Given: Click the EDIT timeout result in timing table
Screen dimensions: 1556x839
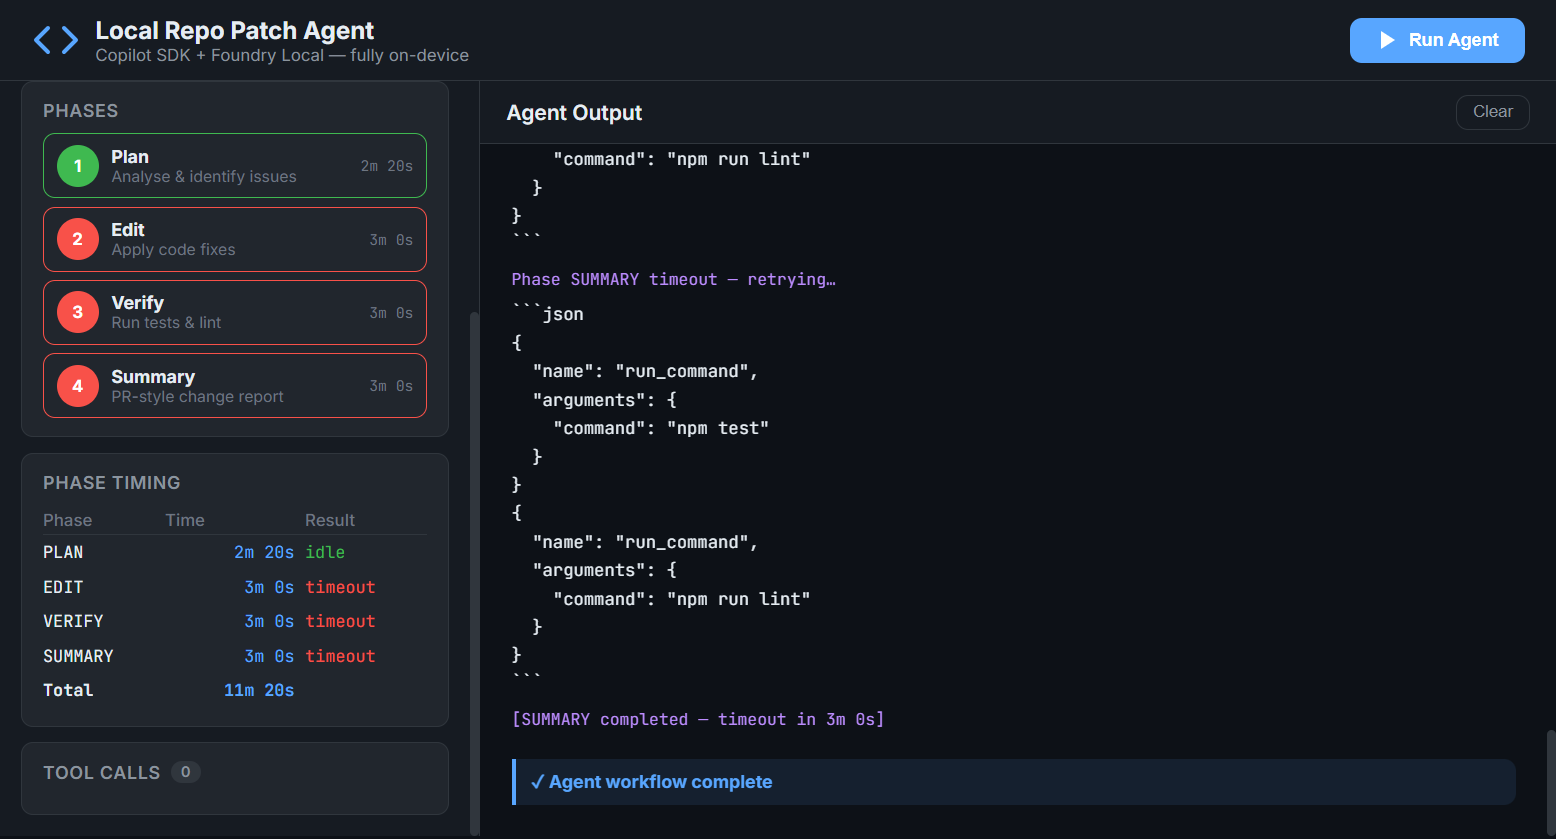Looking at the screenshot, I should 340,587.
